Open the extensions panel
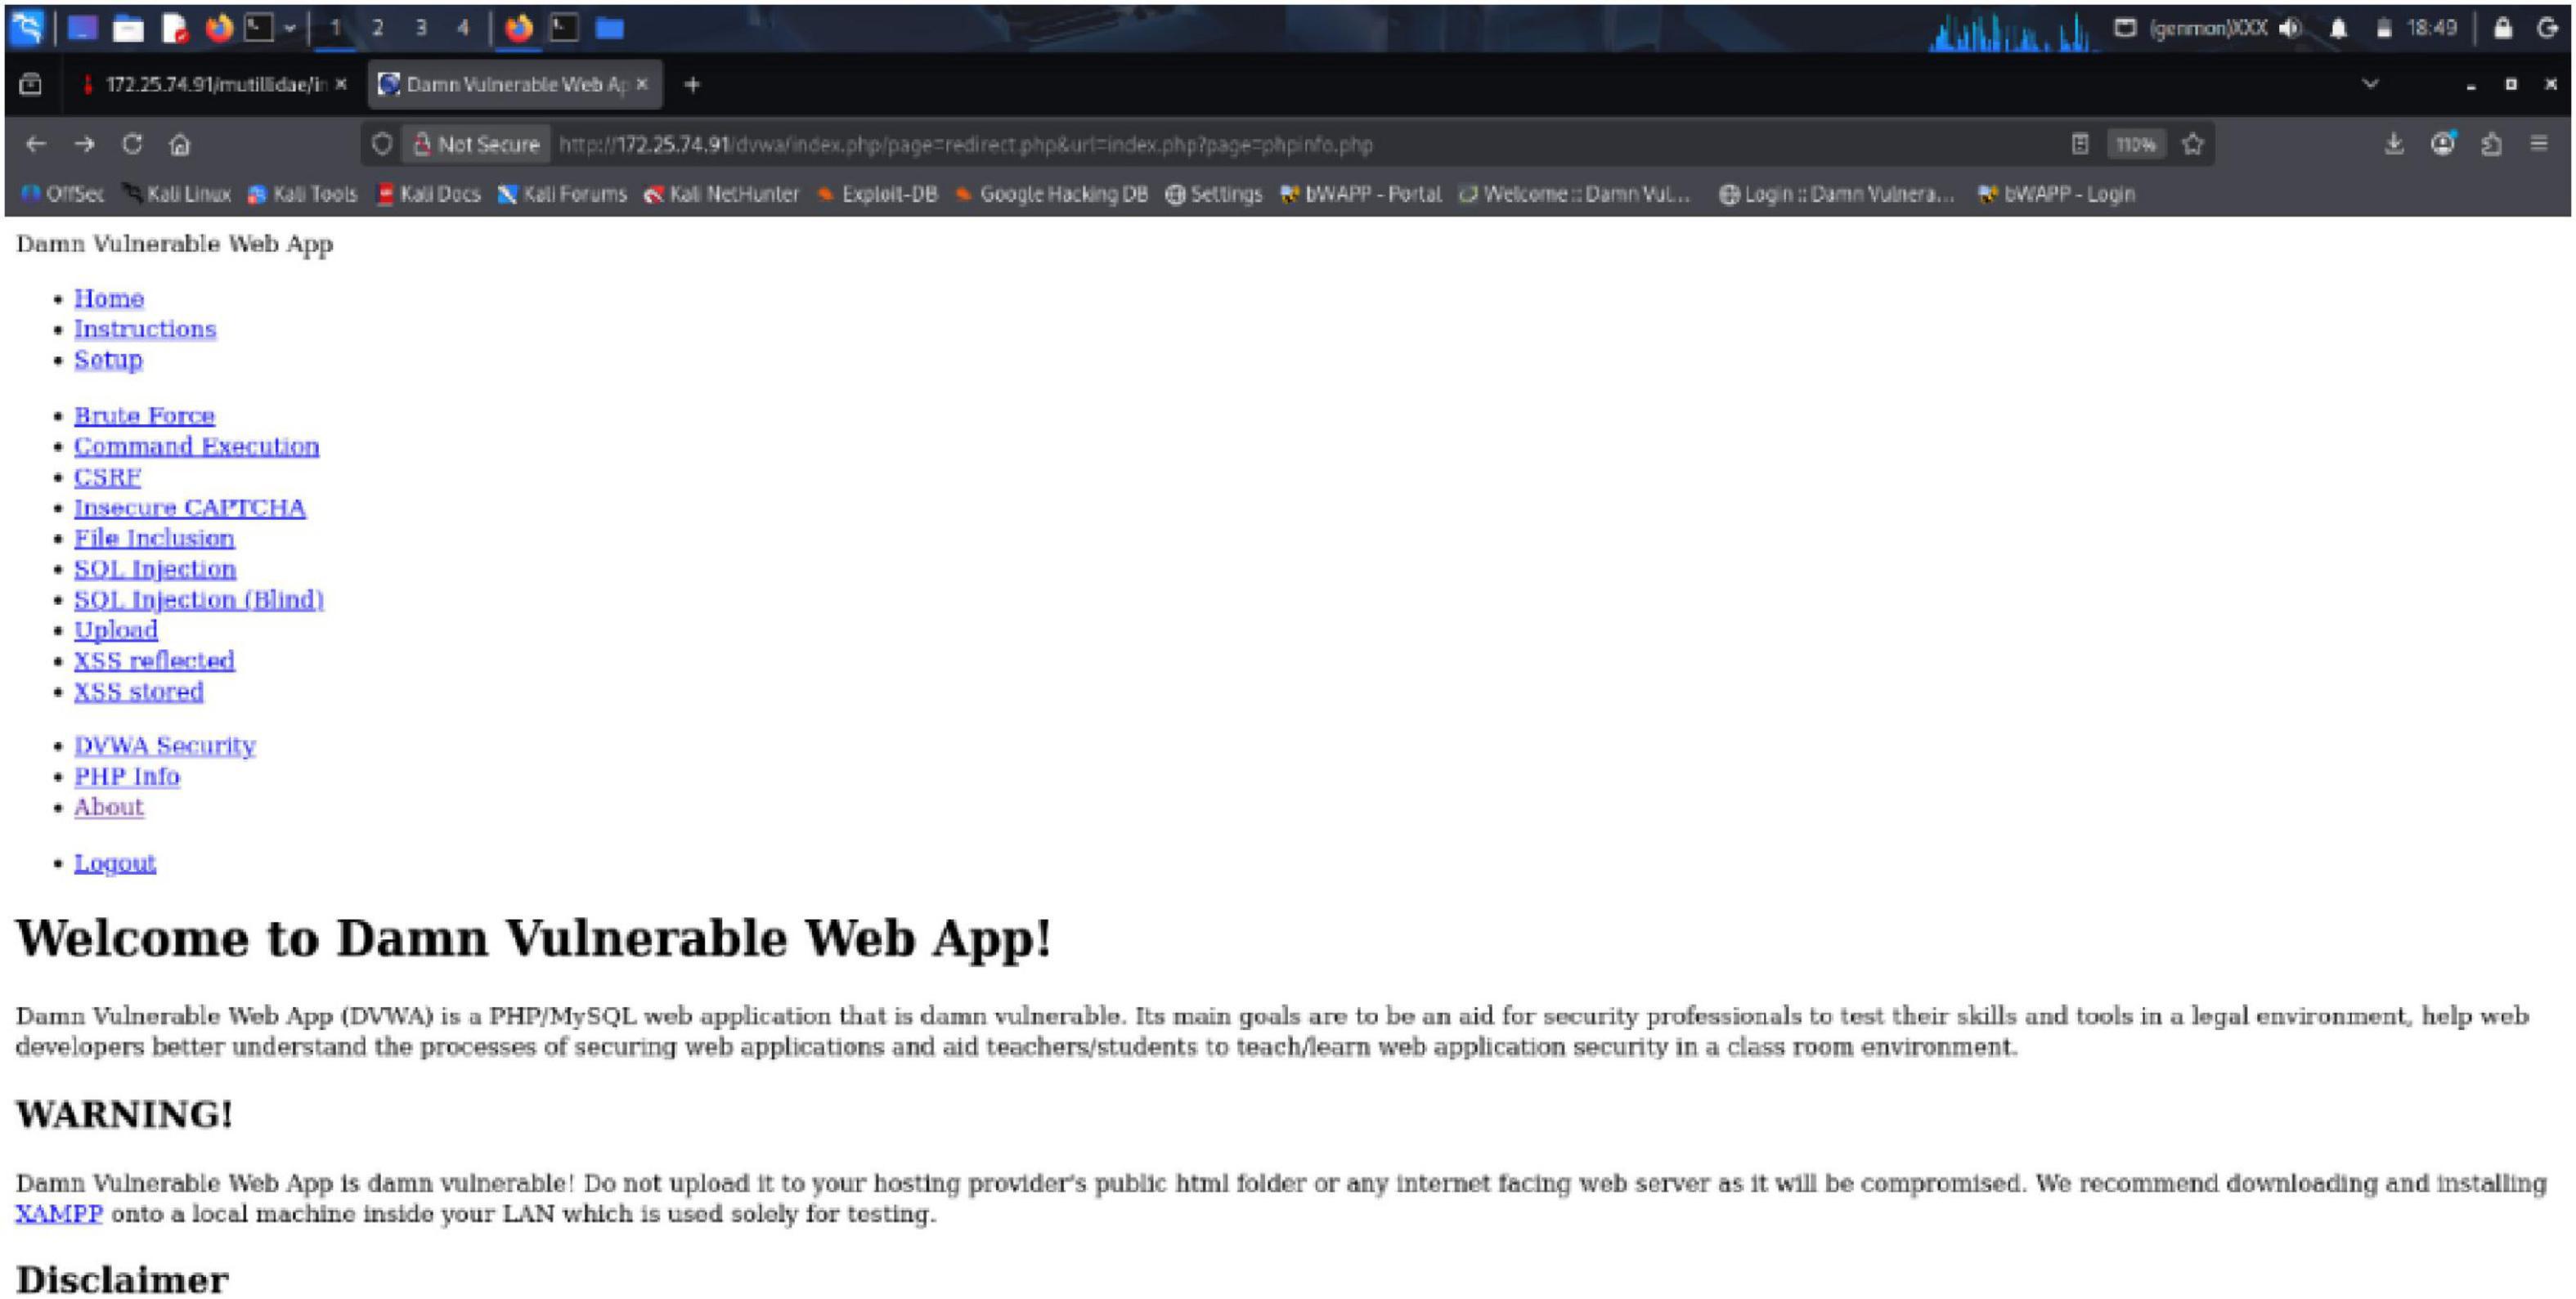This screenshot has height=1299, width=2576. coord(2491,144)
